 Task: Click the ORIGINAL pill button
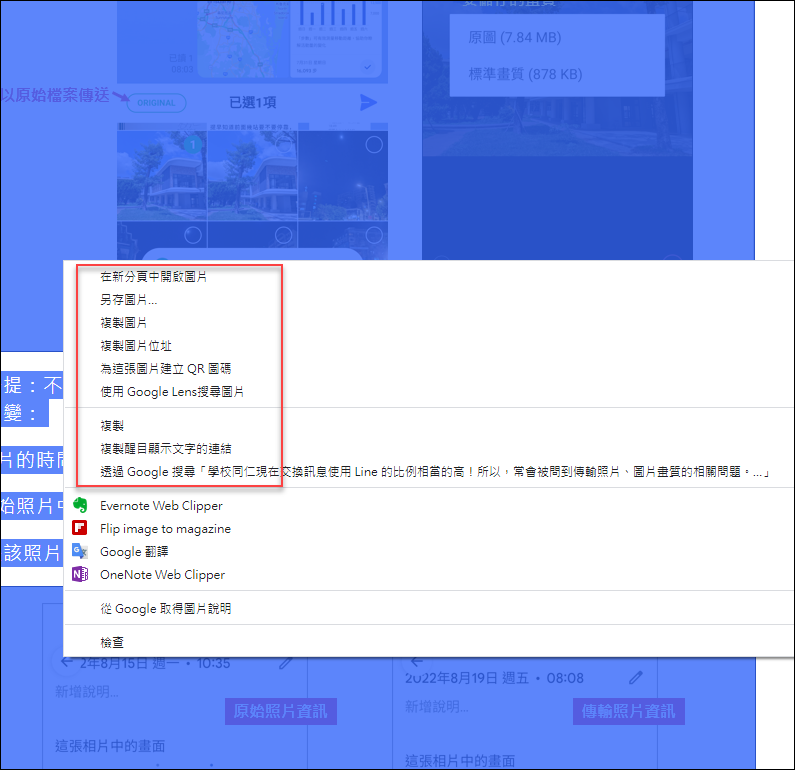click(x=156, y=103)
